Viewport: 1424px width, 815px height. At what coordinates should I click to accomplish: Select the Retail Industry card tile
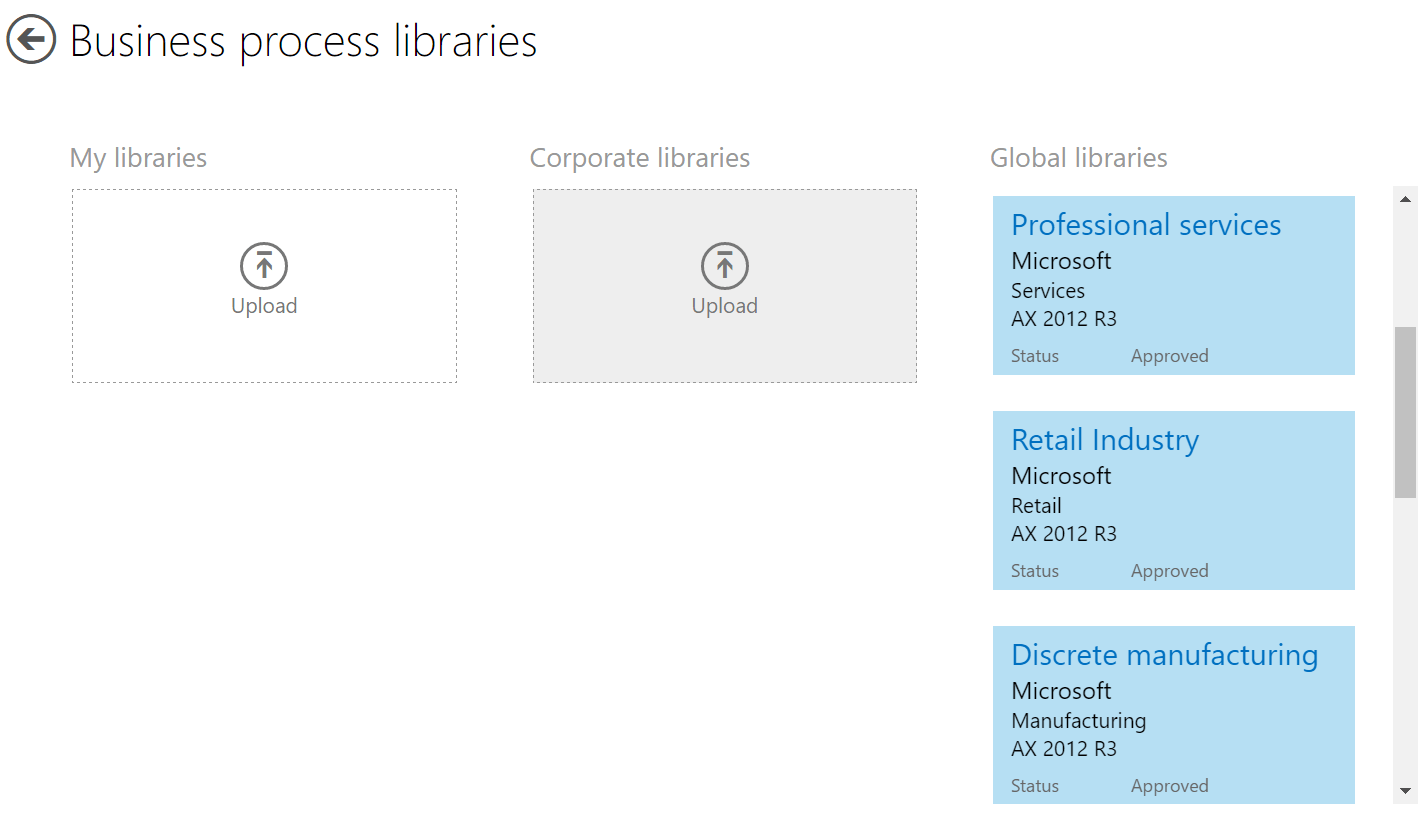[x=1173, y=500]
